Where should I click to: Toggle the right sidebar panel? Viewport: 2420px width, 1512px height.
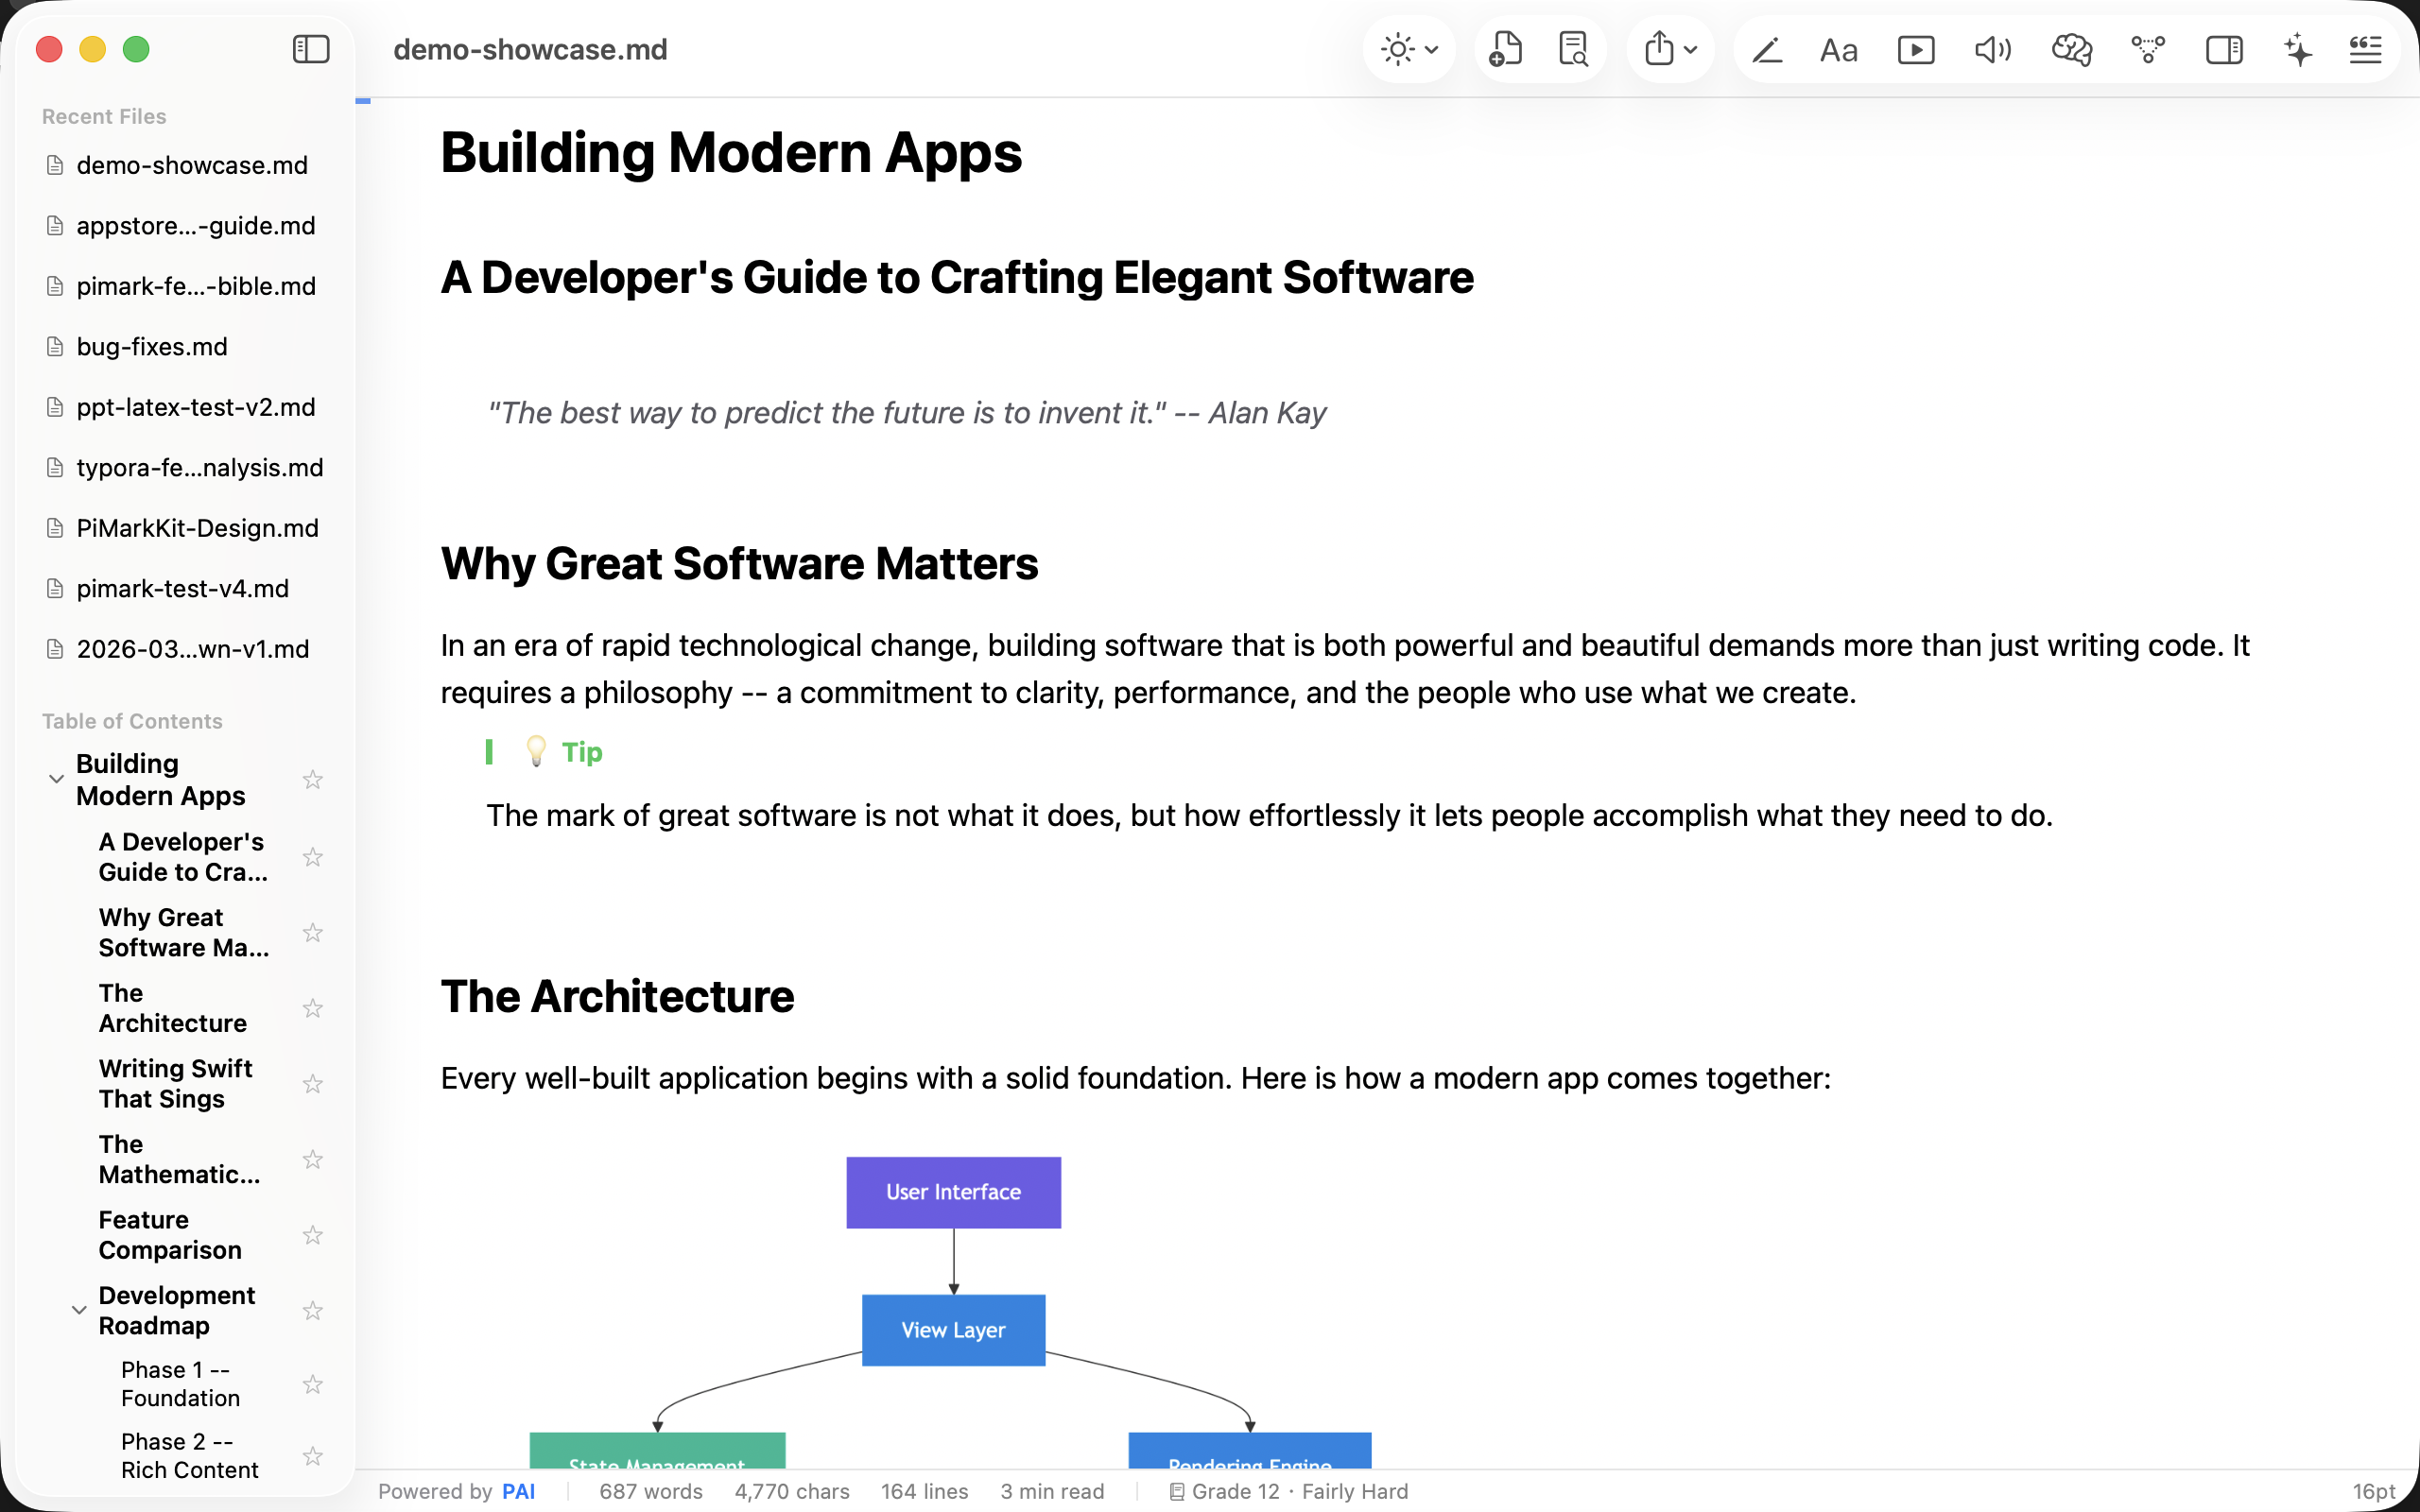2223,49
